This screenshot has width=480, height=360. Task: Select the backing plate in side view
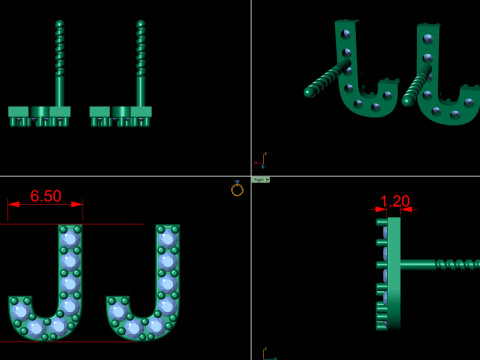point(394,273)
